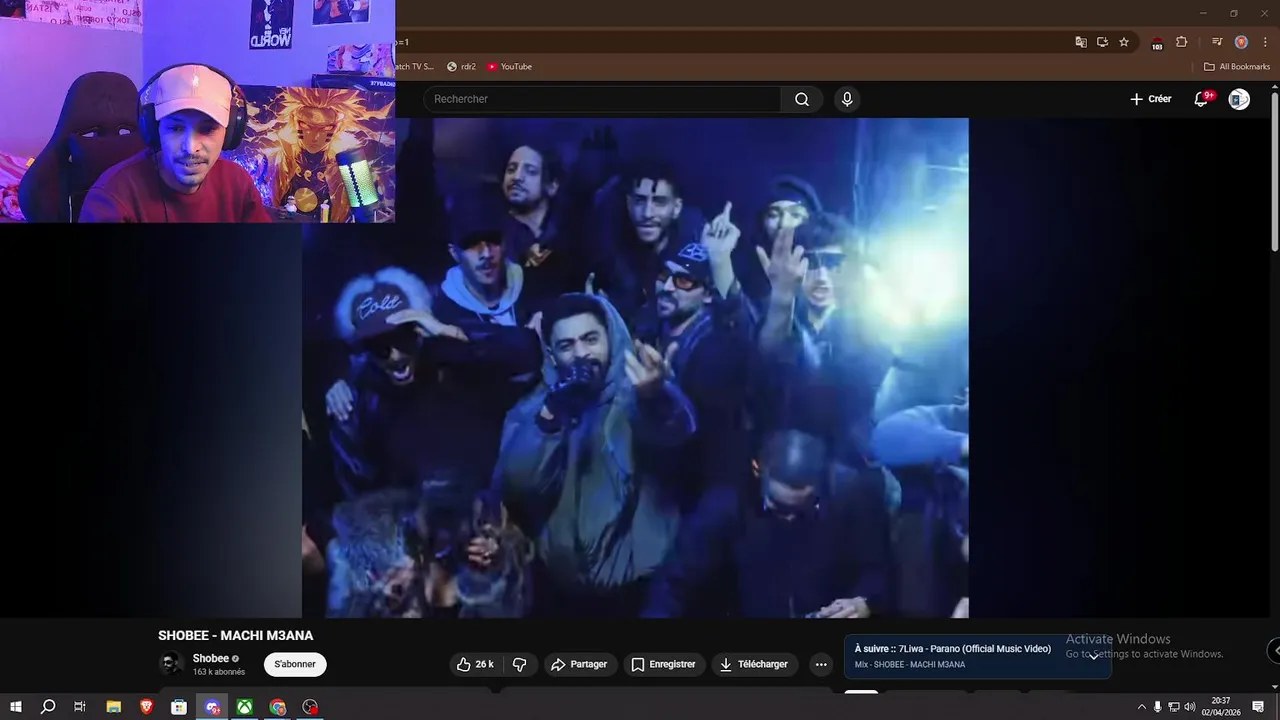This screenshot has width=1280, height=720.
Task: Dislike the video with thumbs down
Action: [520, 664]
